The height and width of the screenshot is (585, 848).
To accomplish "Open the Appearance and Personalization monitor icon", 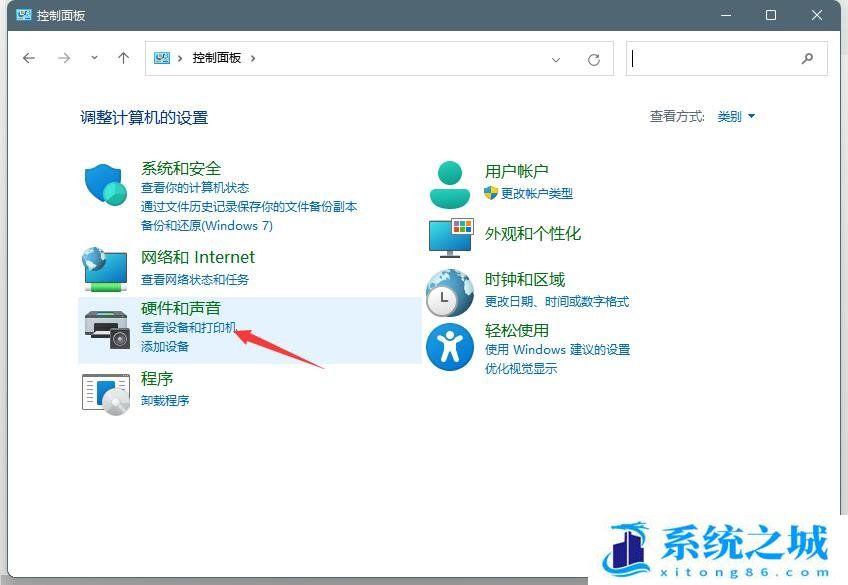I will [x=450, y=237].
